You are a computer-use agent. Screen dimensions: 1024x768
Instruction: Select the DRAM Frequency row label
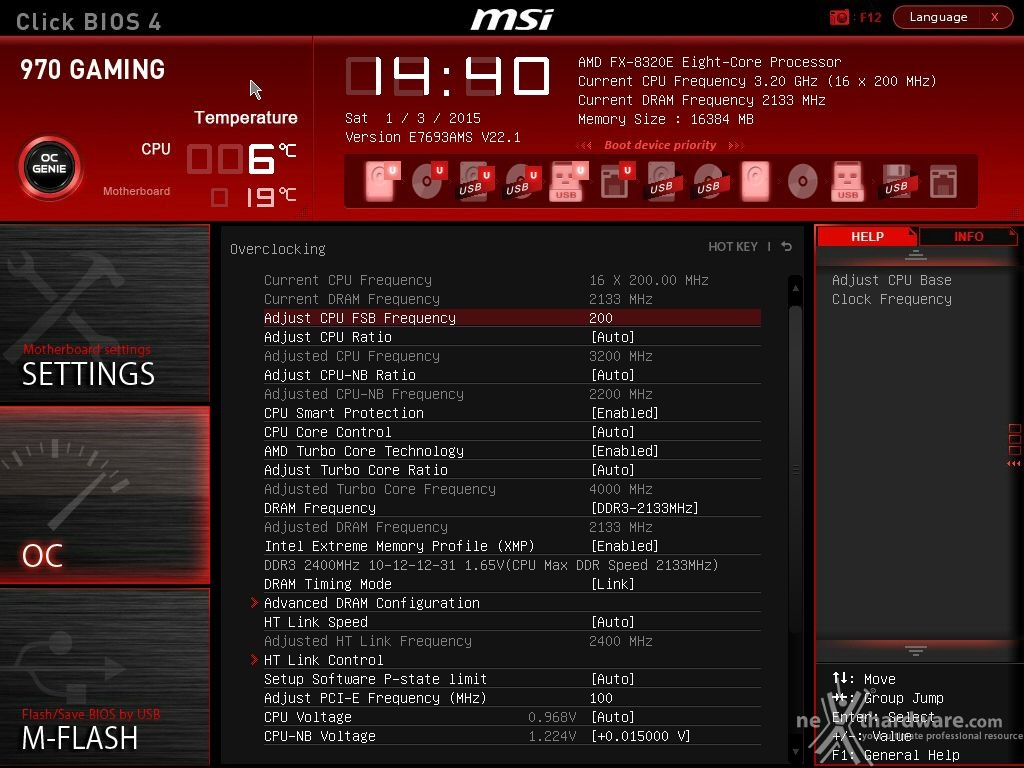(320, 508)
